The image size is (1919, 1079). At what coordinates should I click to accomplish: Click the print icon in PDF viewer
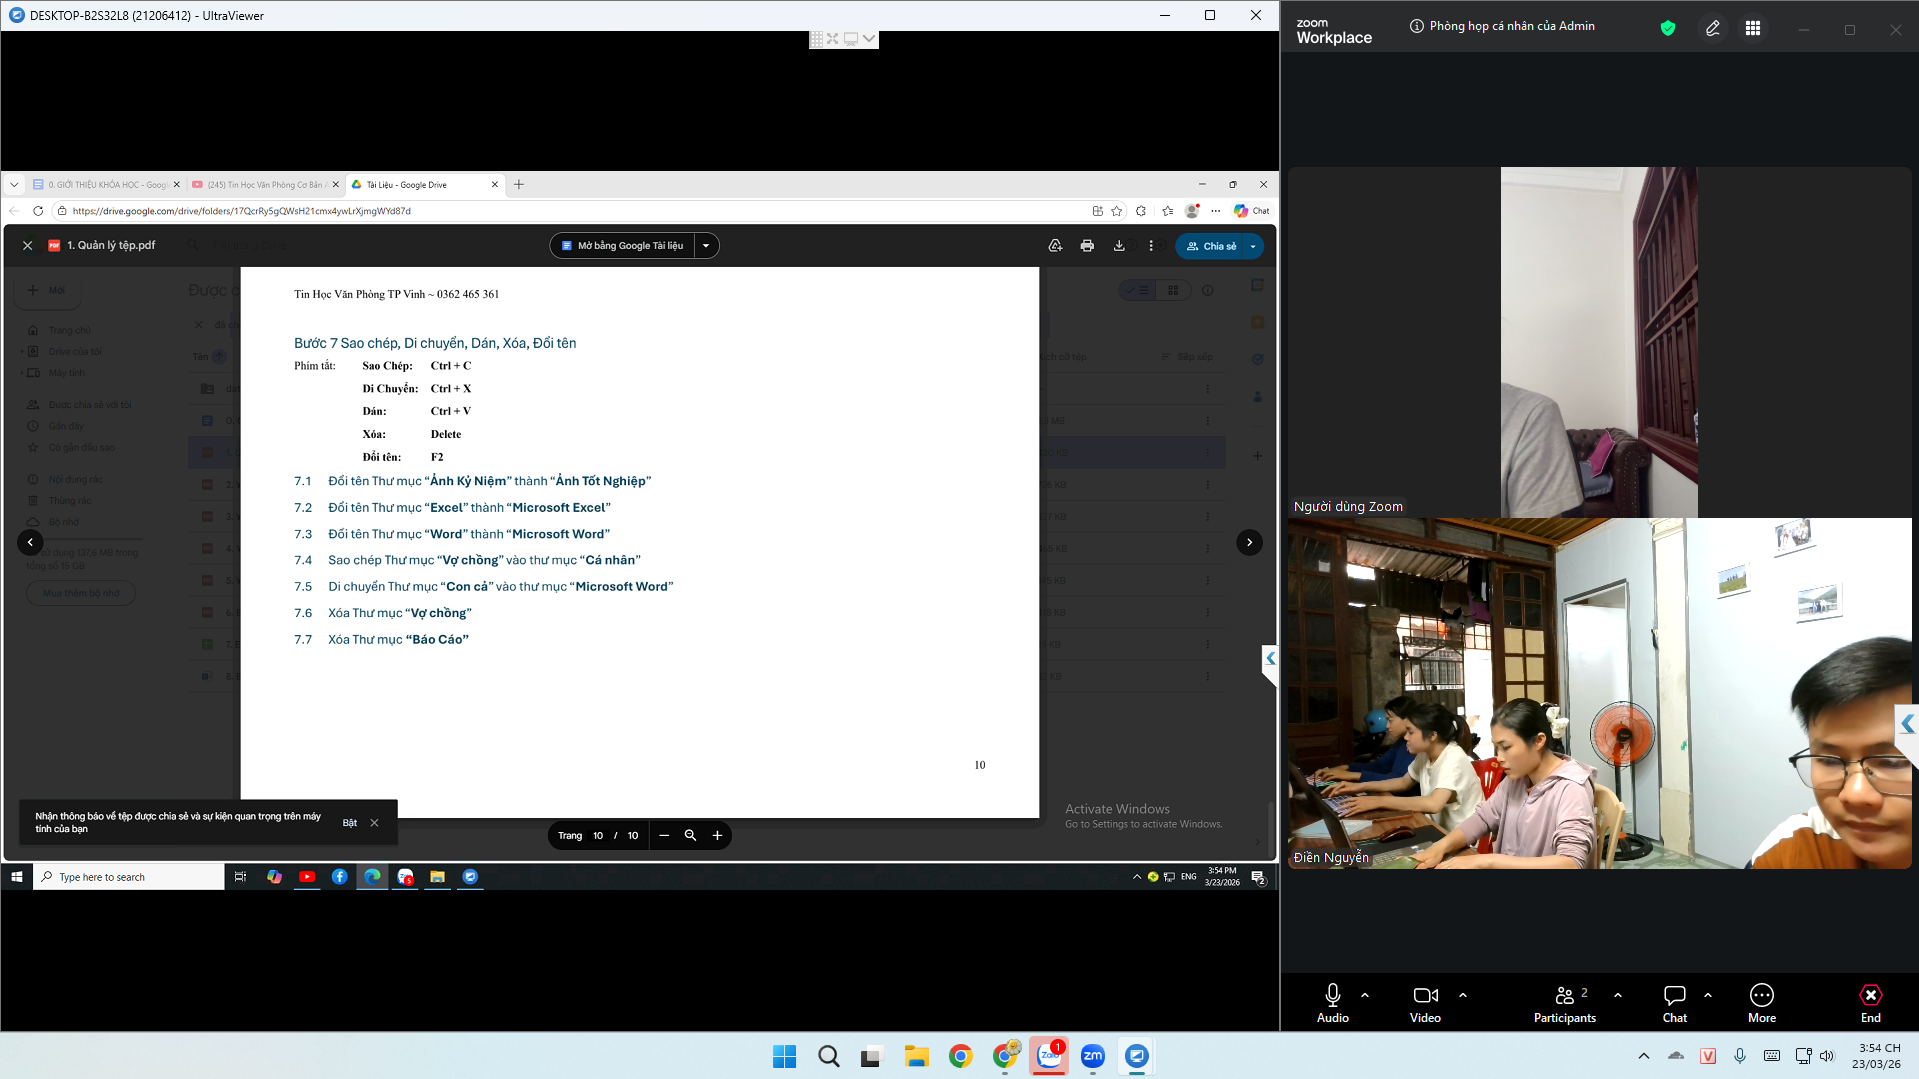tap(1087, 246)
